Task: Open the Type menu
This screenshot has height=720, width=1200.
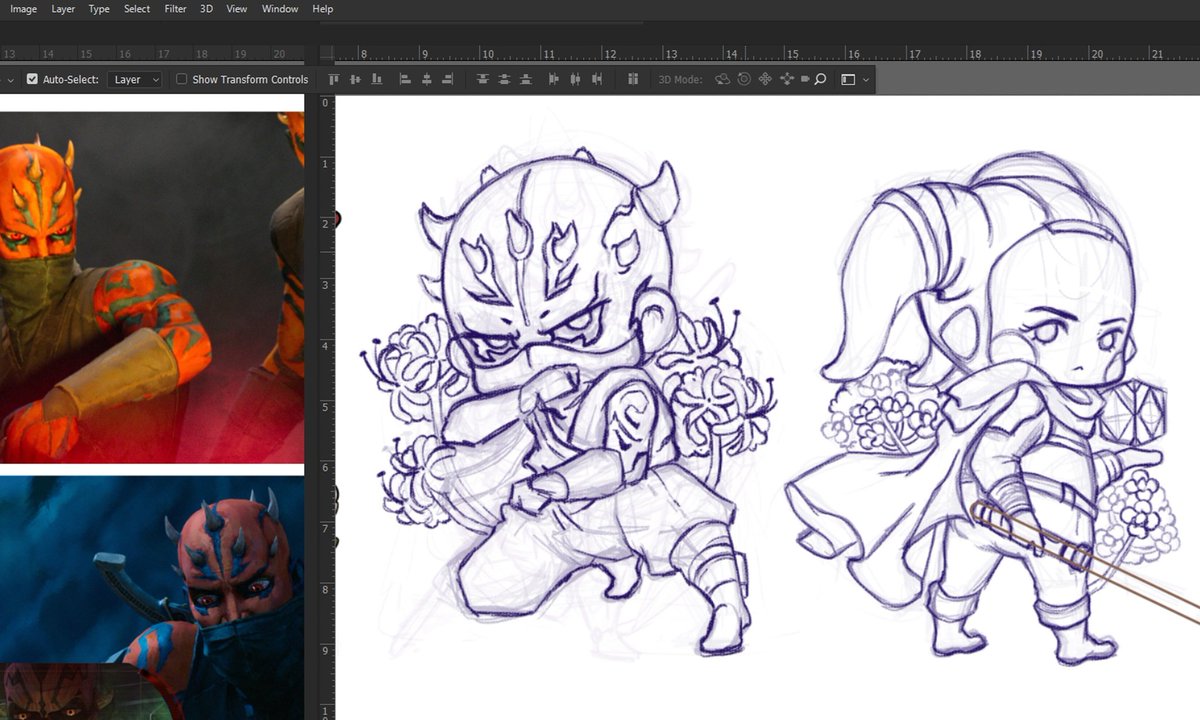Action: coord(99,9)
